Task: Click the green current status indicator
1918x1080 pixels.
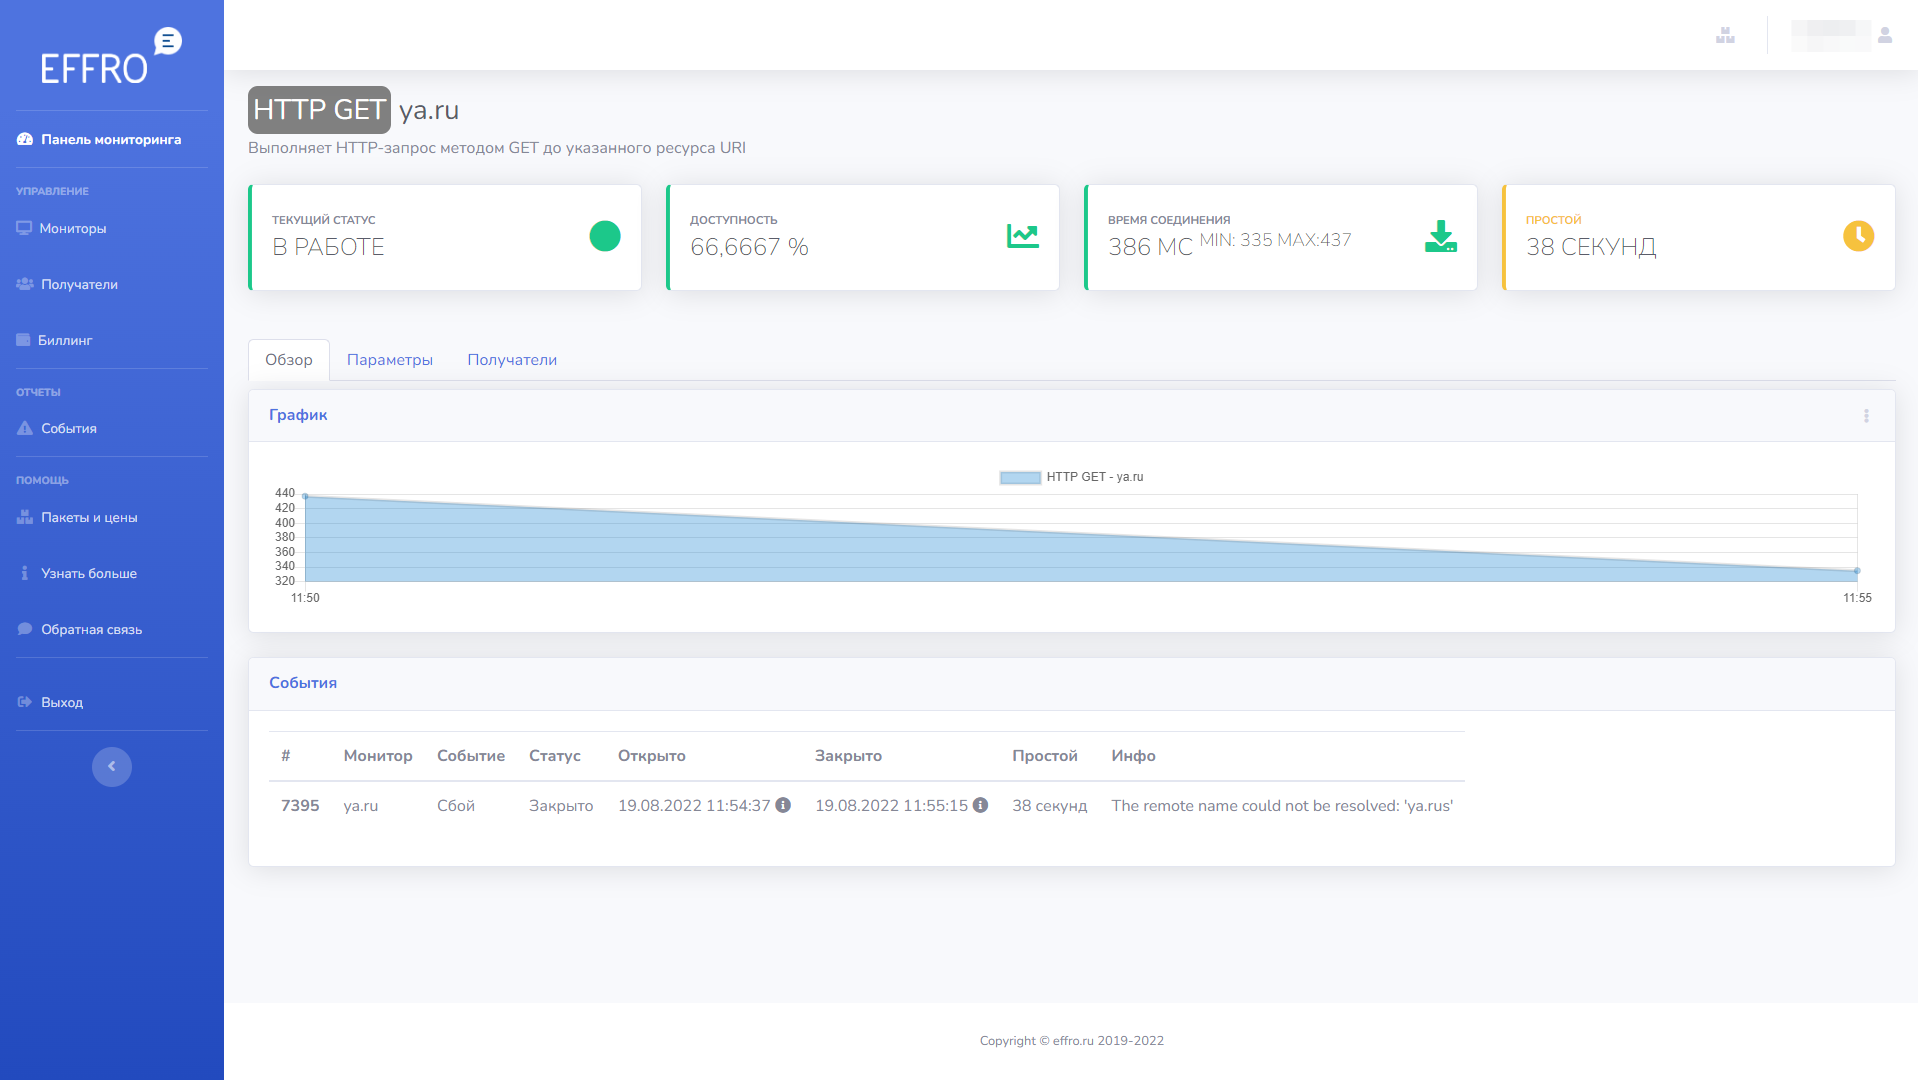Action: coord(605,236)
